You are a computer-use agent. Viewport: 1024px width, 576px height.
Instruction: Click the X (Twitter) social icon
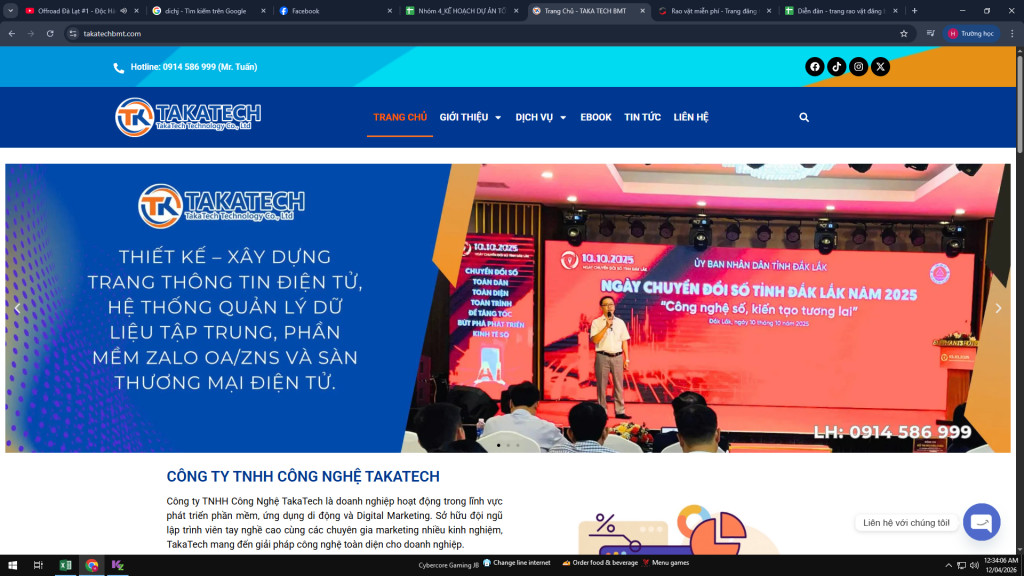(x=880, y=67)
